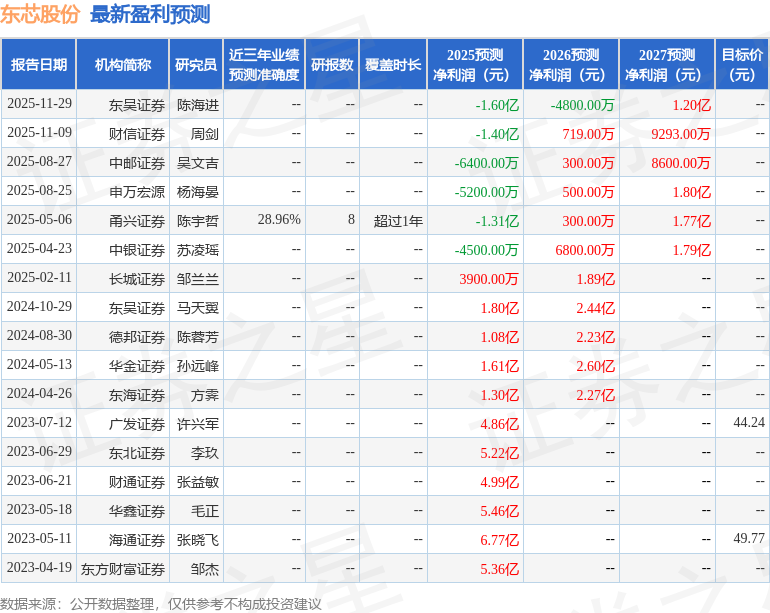Image resolution: width=770 pixels, height=613 pixels.
Task: Click the -6400.00万 profit value
Action: point(486,163)
